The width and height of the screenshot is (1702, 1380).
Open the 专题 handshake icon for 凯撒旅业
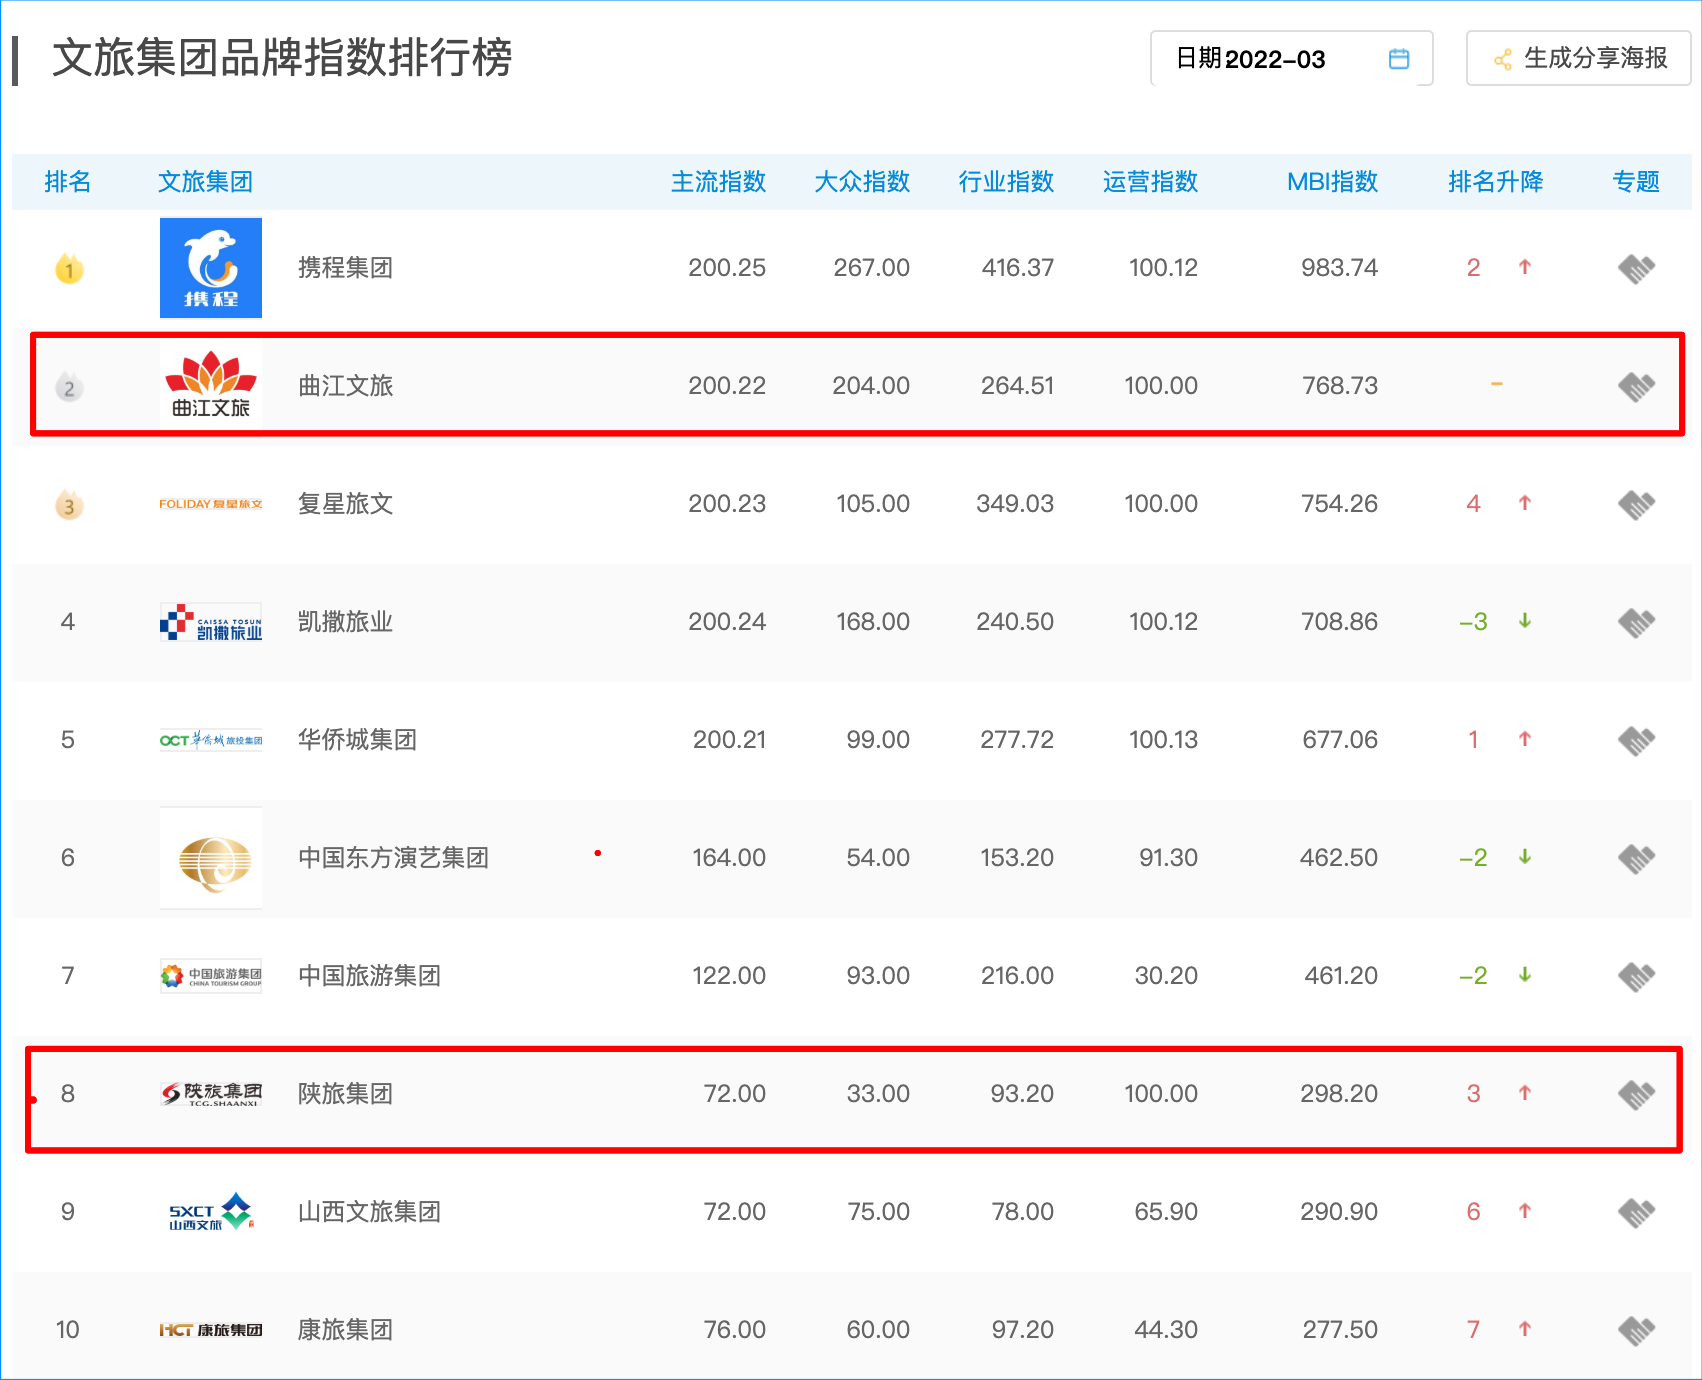[x=1636, y=622]
